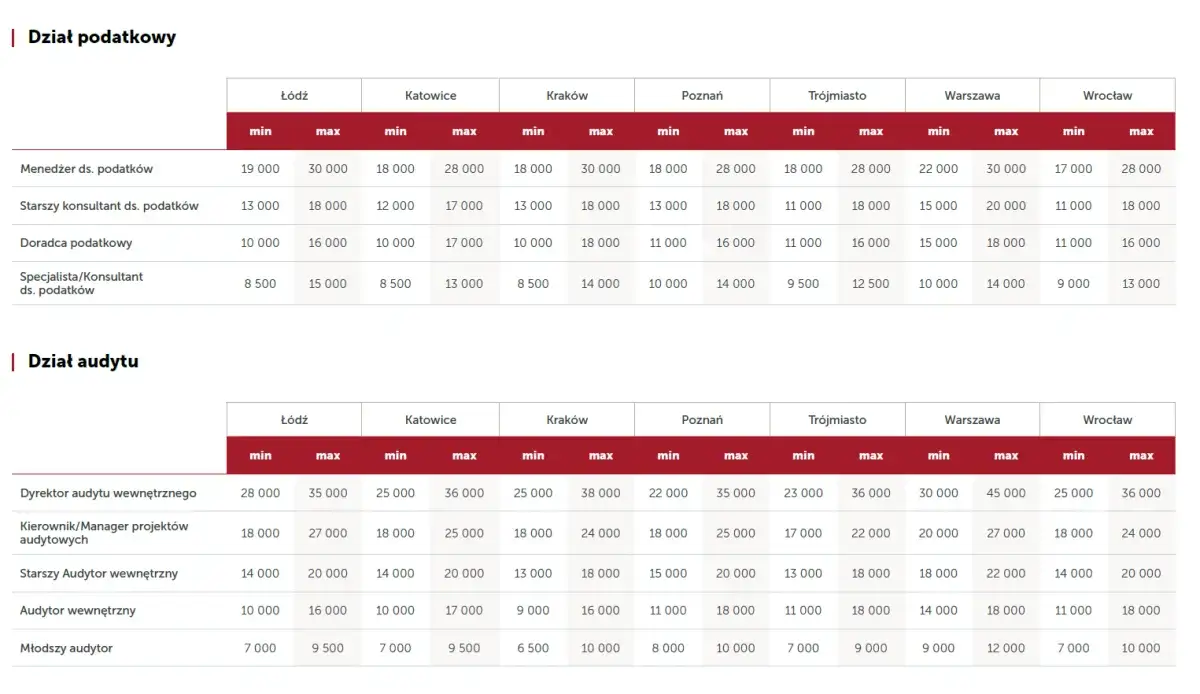Click the Starszy konsultant ds. podatków row label
The height and width of the screenshot is (694, 1200).
[x=109, y=206]
